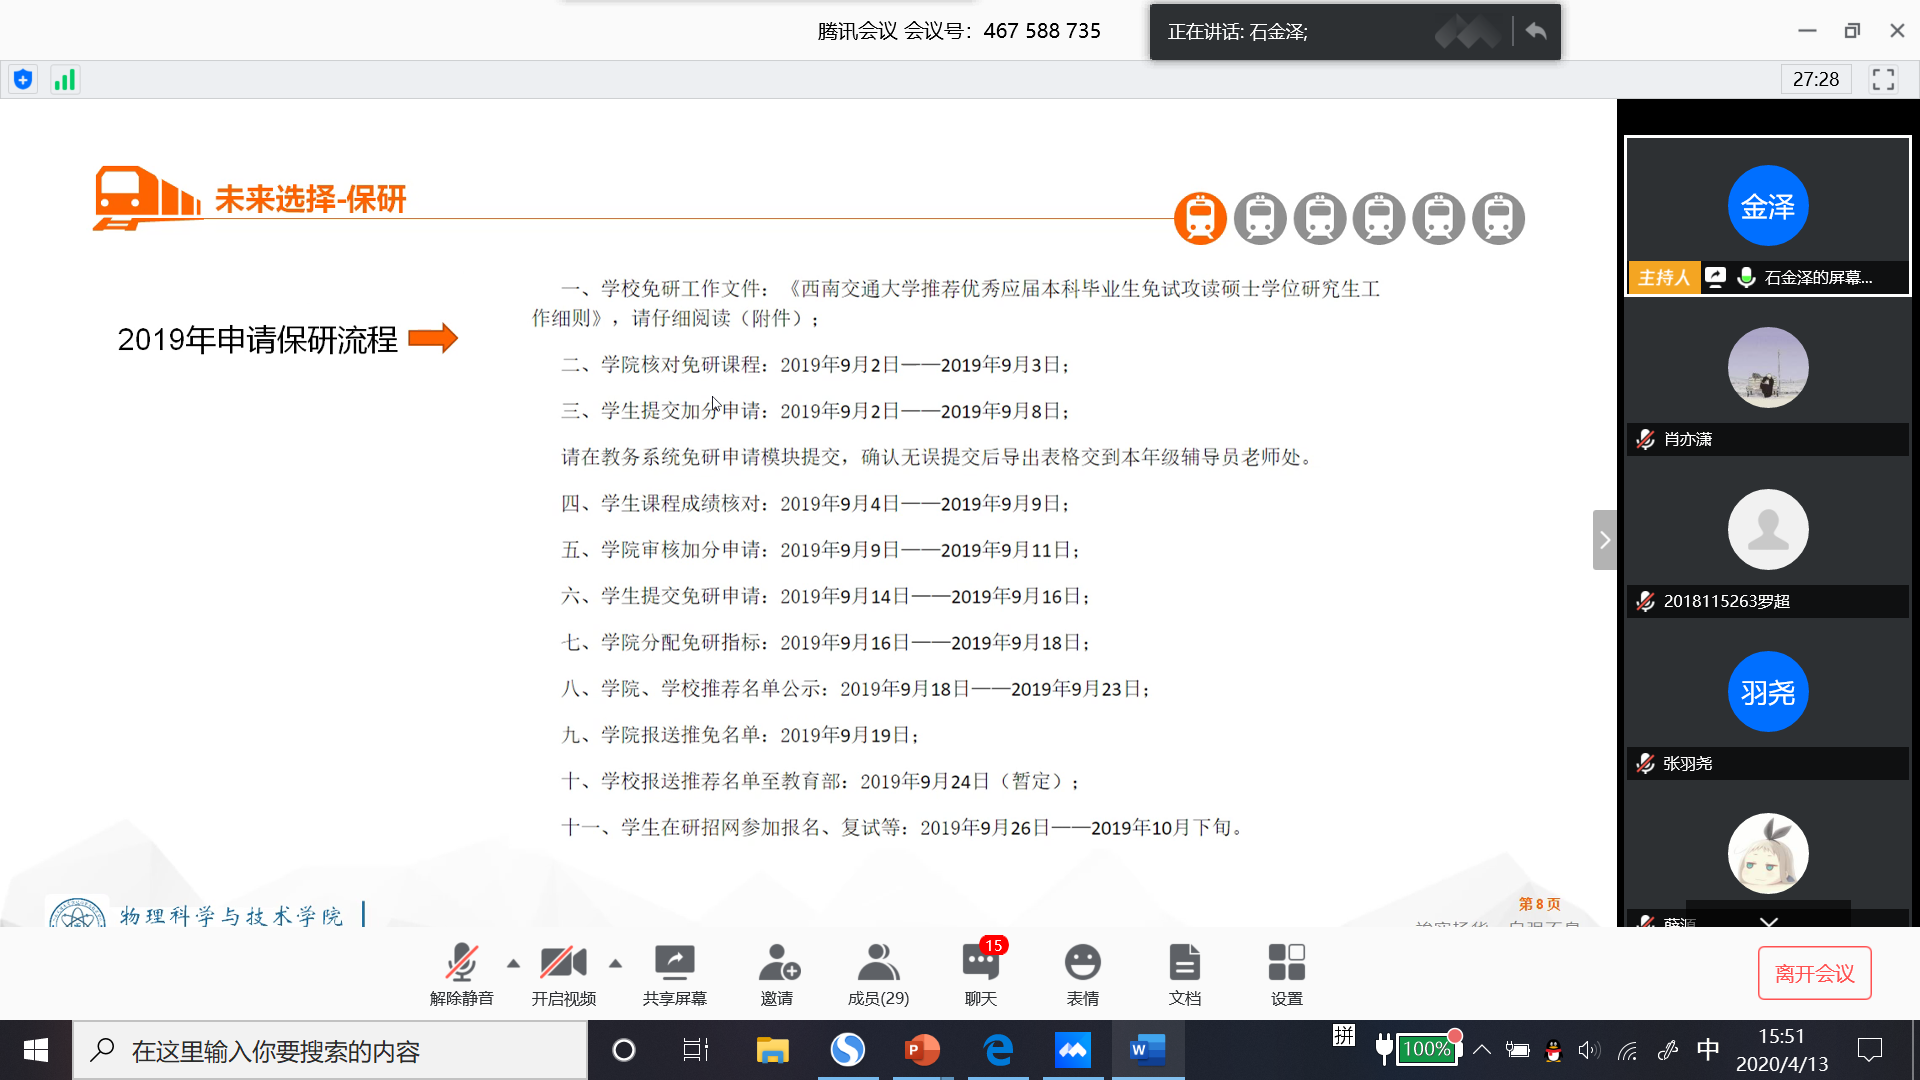Open the members (29) list
This screenshot has height=1080, width=1920.
(x=878, y=974)
